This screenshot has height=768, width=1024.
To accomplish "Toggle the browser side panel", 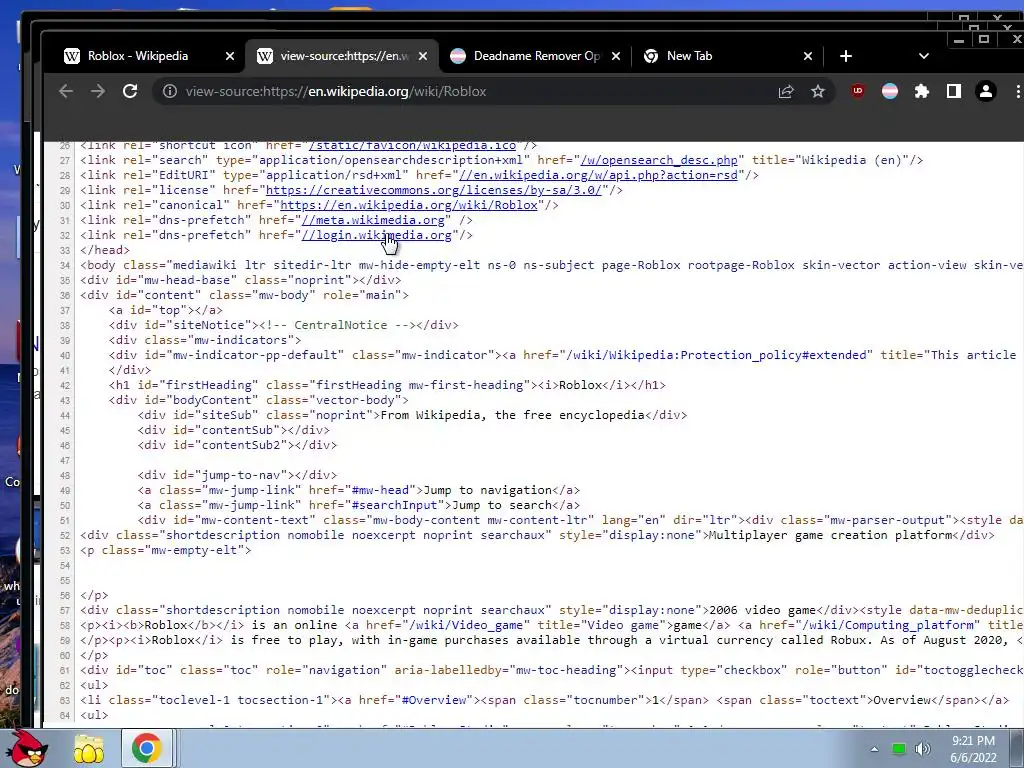I will click(953, 91).
